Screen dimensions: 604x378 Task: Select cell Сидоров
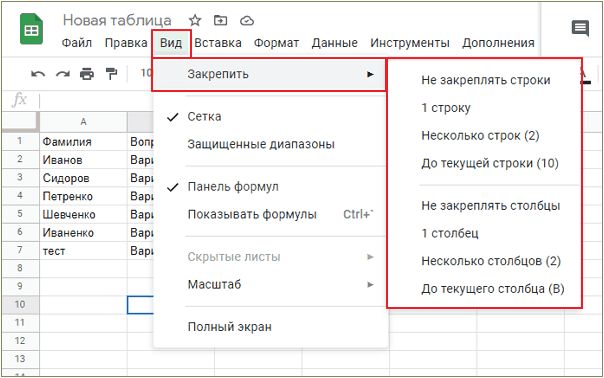coord(83,178)
